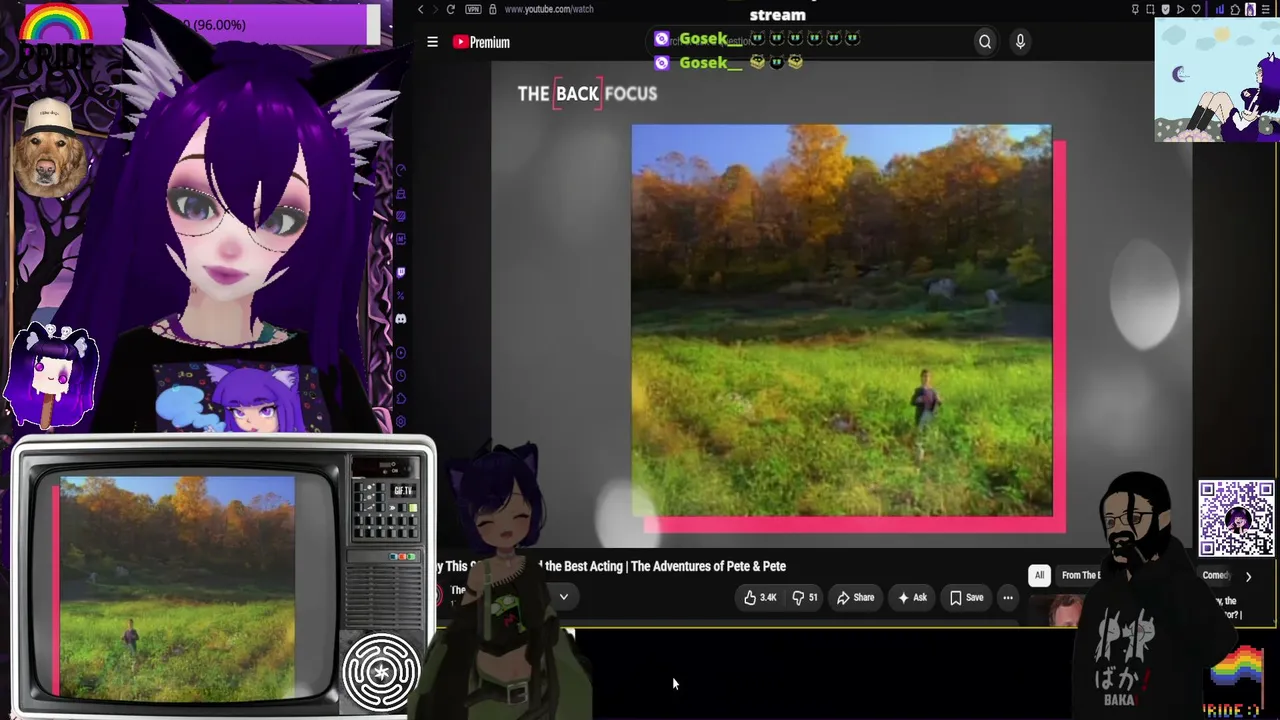Screen dimensions: 1280x720
Task: Select the Comedy filter chip
Action: pyautogui.click(x=1216, y=575)
